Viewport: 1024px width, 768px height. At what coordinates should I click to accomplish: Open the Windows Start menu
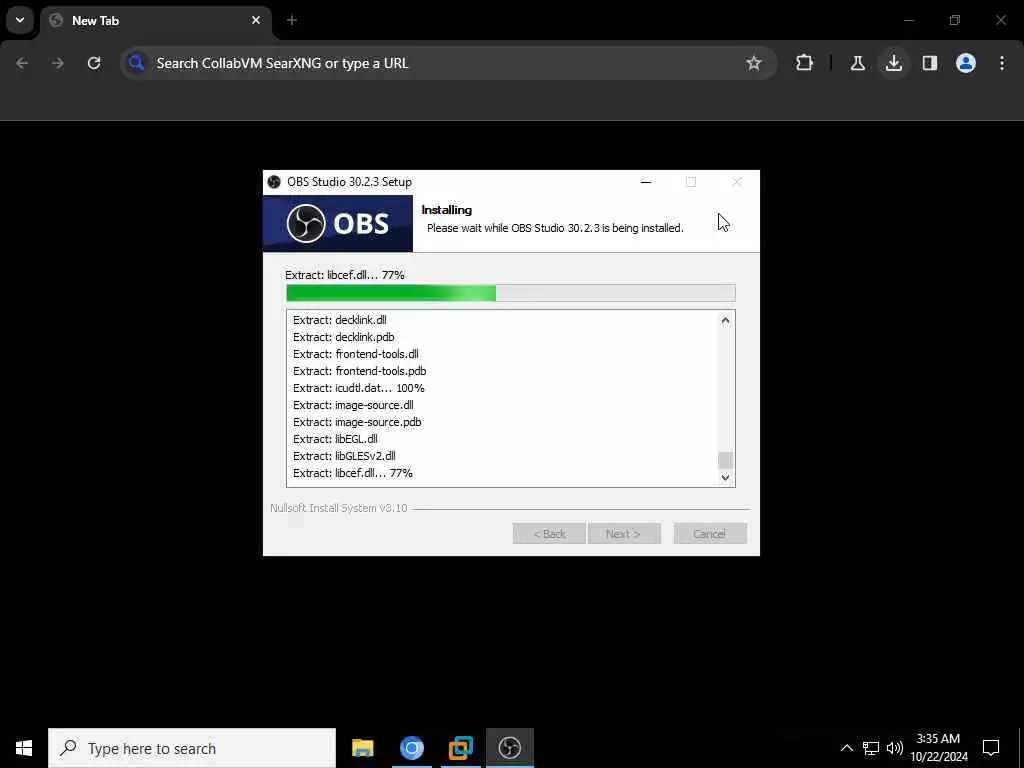click(24, 748)
